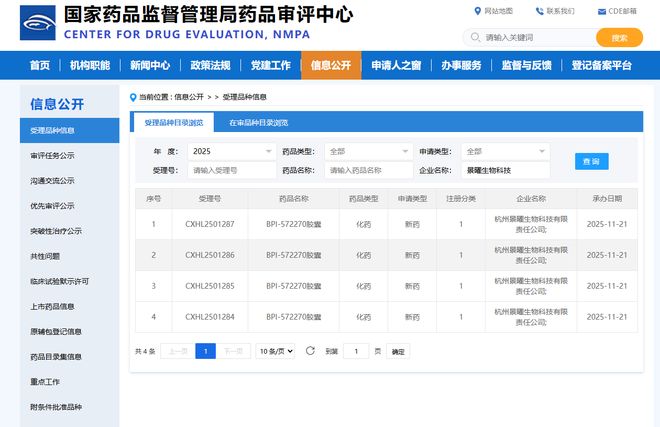Click the magnifier icon in search box
This screenshot has width=660, height=427.
pos(475,37)
